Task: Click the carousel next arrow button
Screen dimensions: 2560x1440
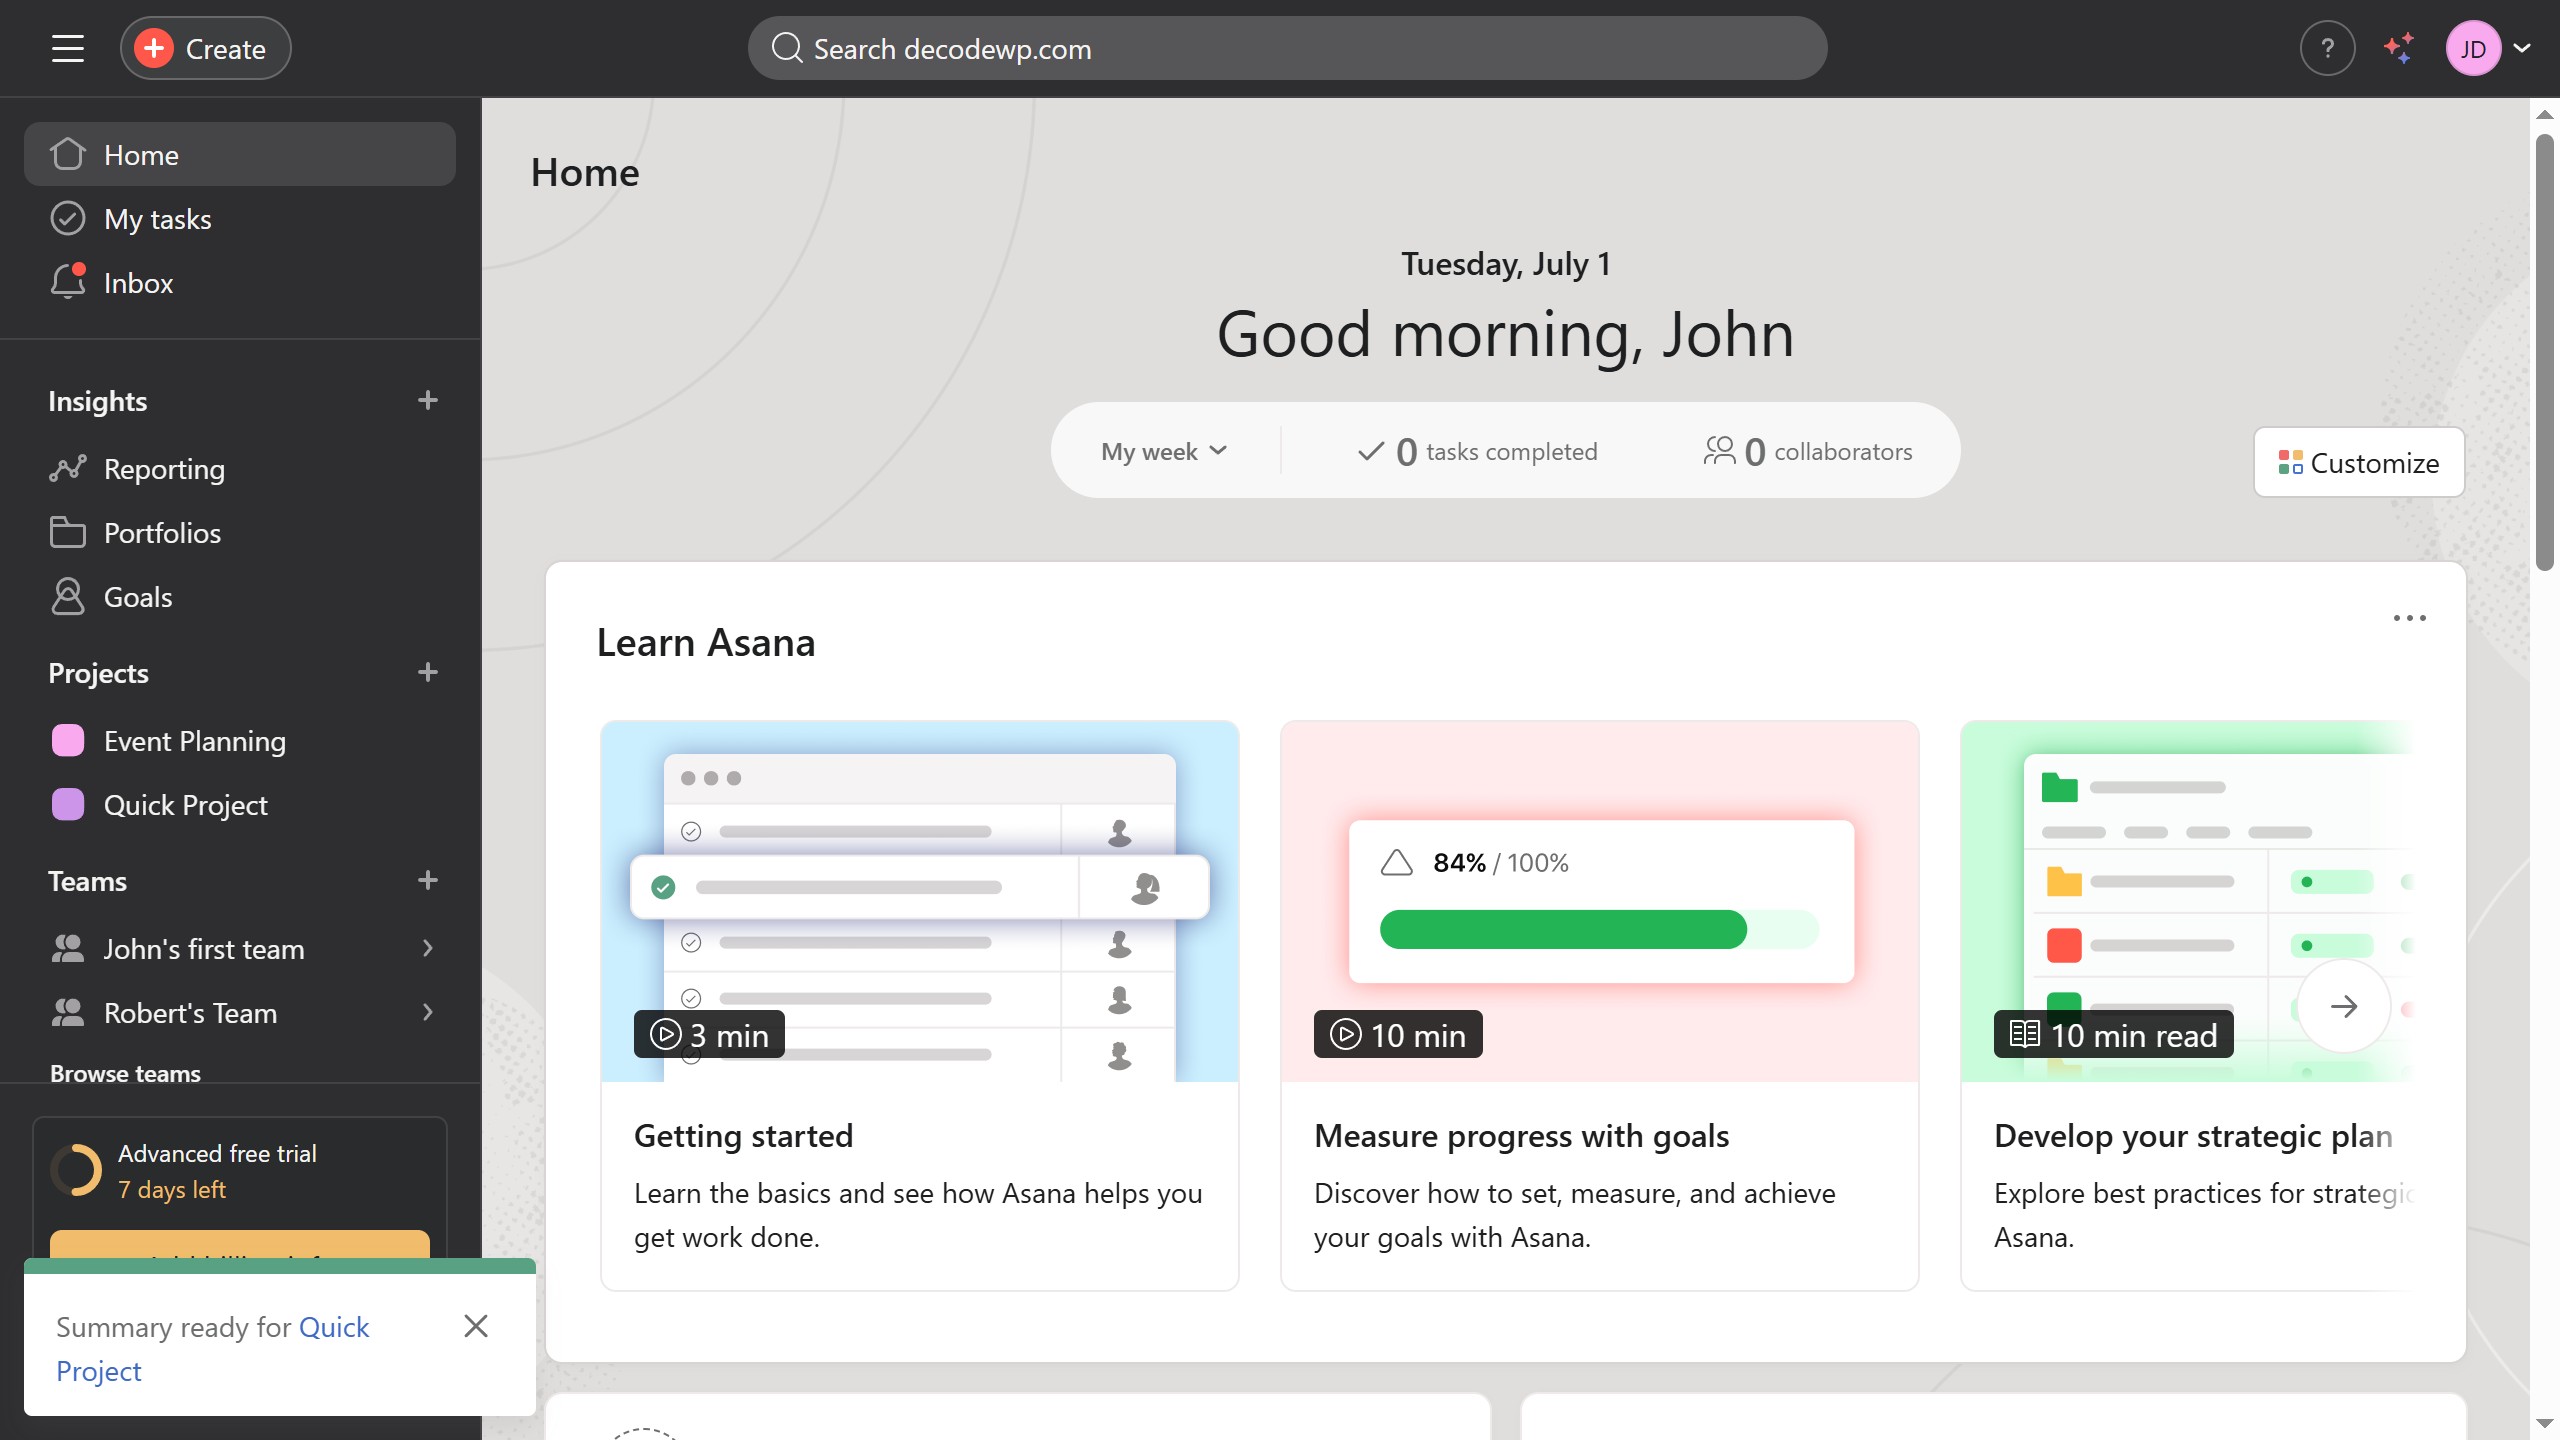Action: [x=2343, y=1006]
